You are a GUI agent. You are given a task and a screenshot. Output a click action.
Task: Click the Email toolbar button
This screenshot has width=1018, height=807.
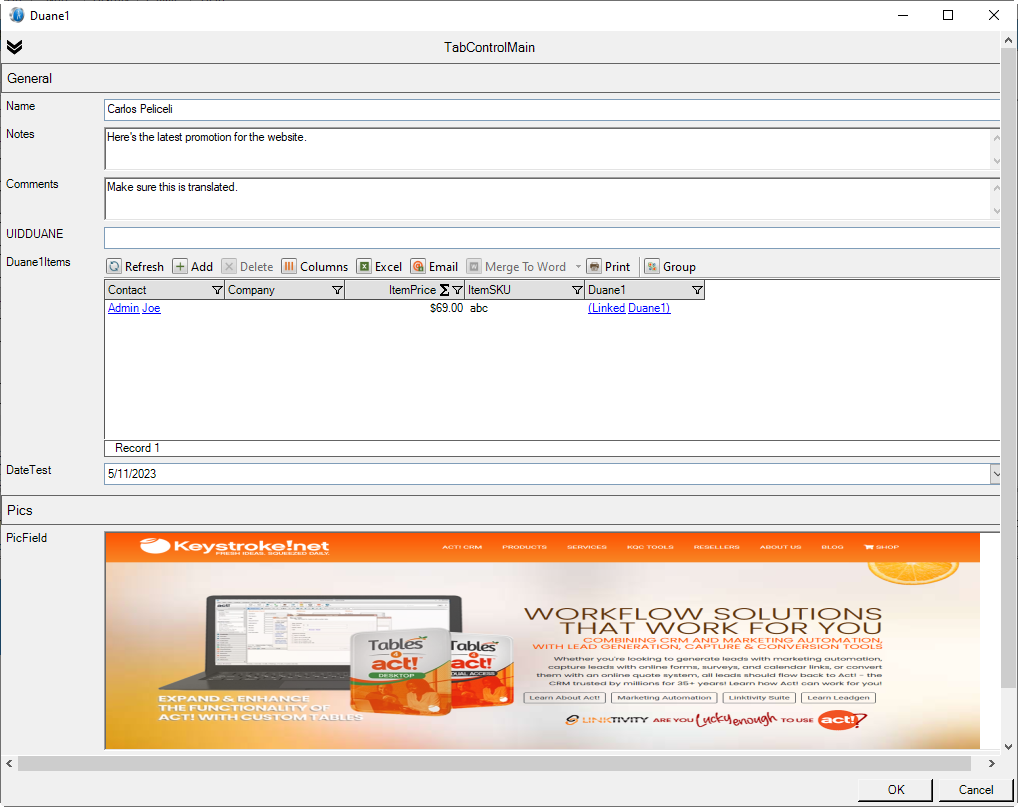(x=434, y=266)
